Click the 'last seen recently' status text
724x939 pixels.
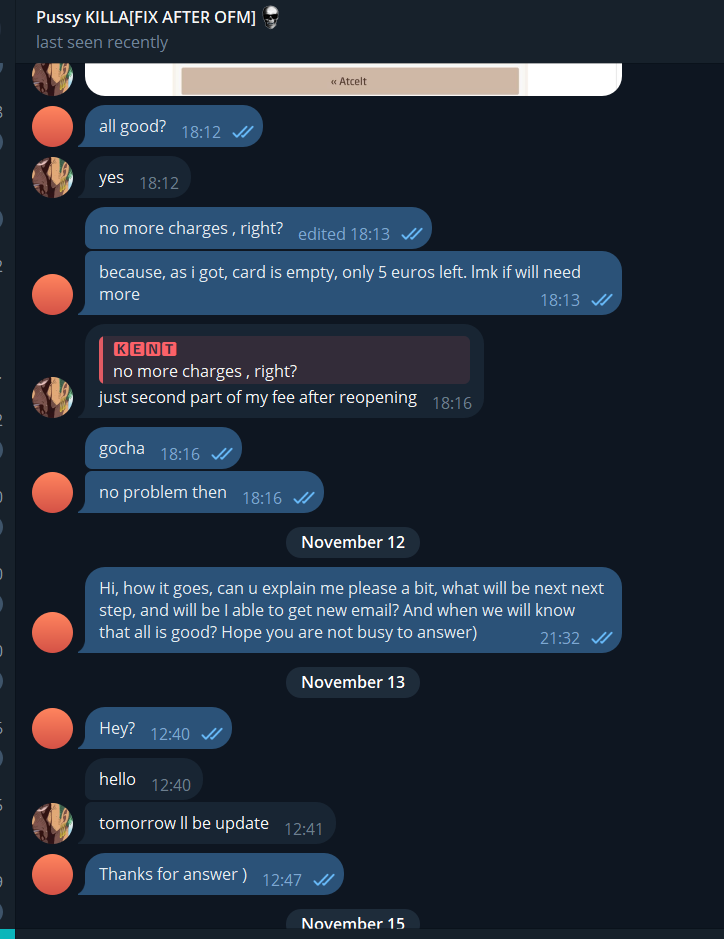click(x=102, y=43)
